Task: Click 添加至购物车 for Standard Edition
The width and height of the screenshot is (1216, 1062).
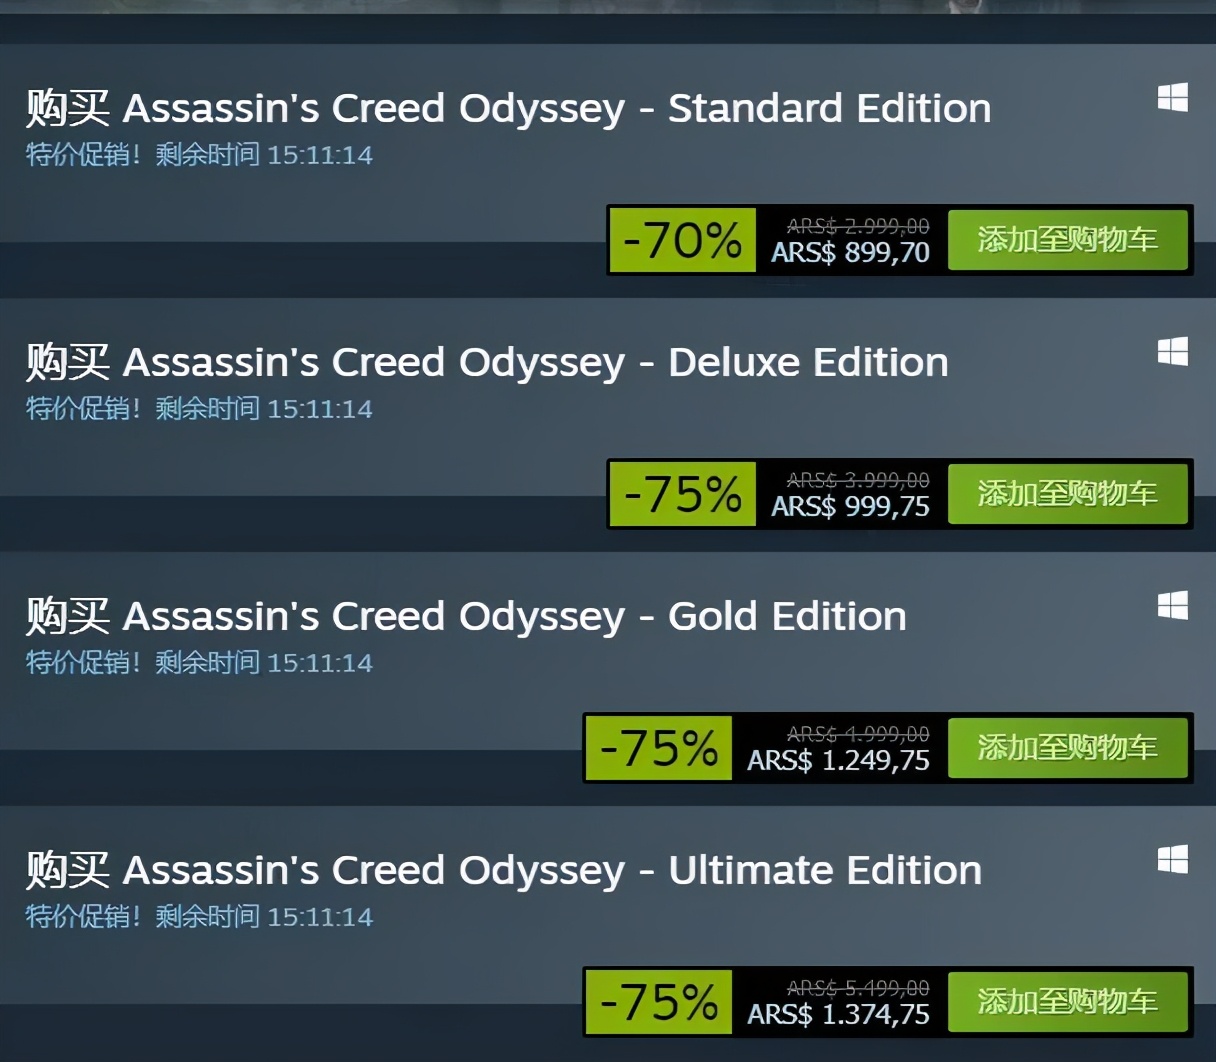Action: point(1068,240)
